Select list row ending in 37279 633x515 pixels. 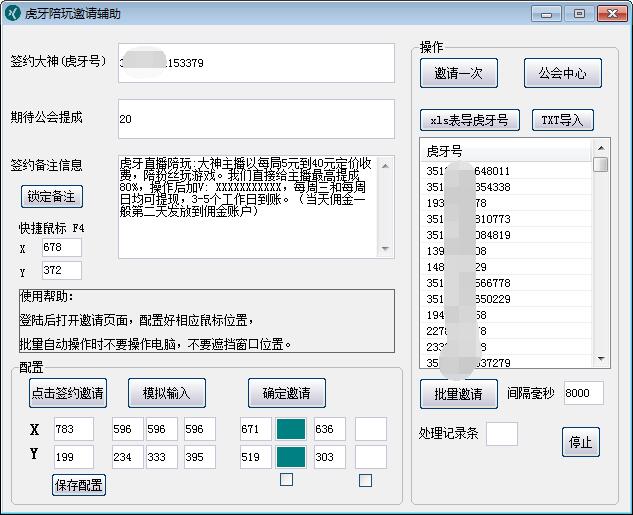click(507, 363)
